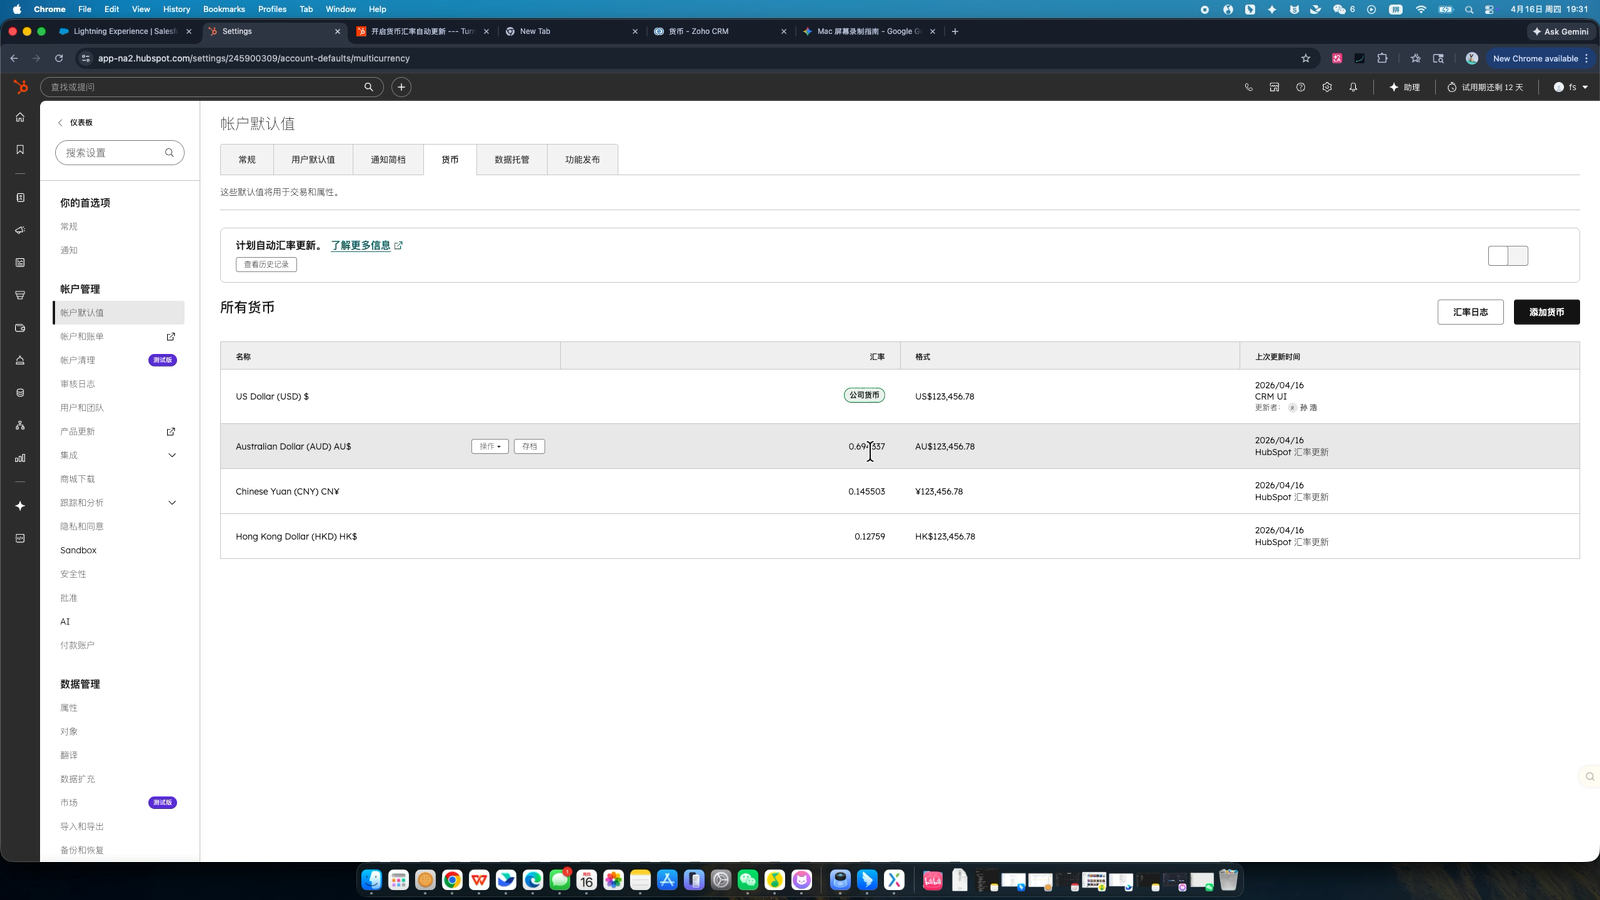This screenshot has width=1600, height=900.
Task: Open the Marketing megaphone icon
Action: click(20, 230)
